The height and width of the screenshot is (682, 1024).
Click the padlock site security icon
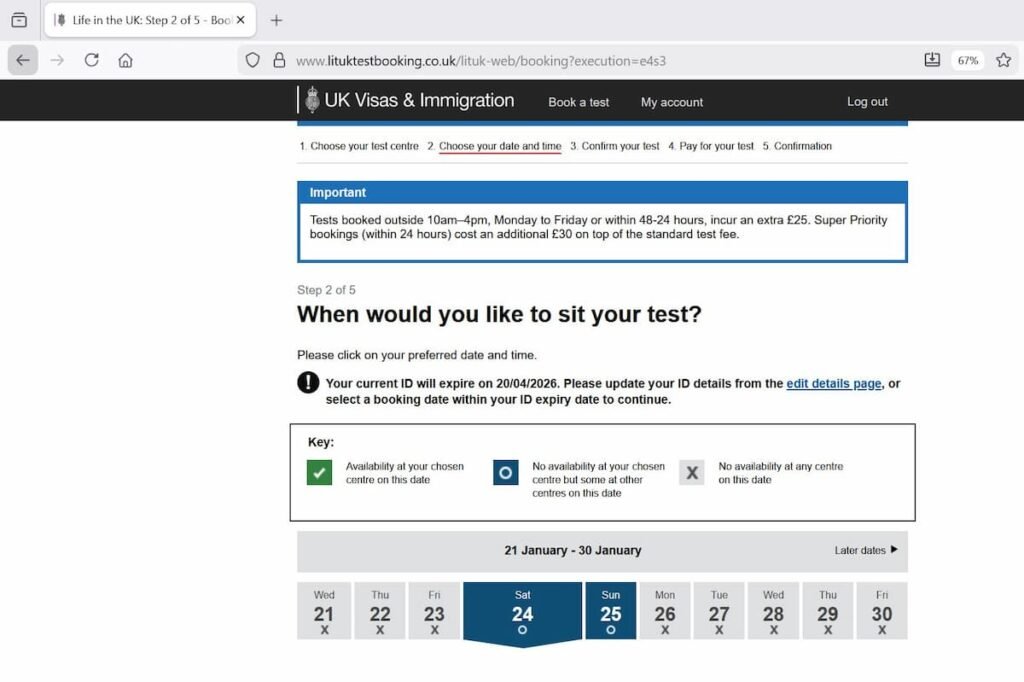click(279, 60)
